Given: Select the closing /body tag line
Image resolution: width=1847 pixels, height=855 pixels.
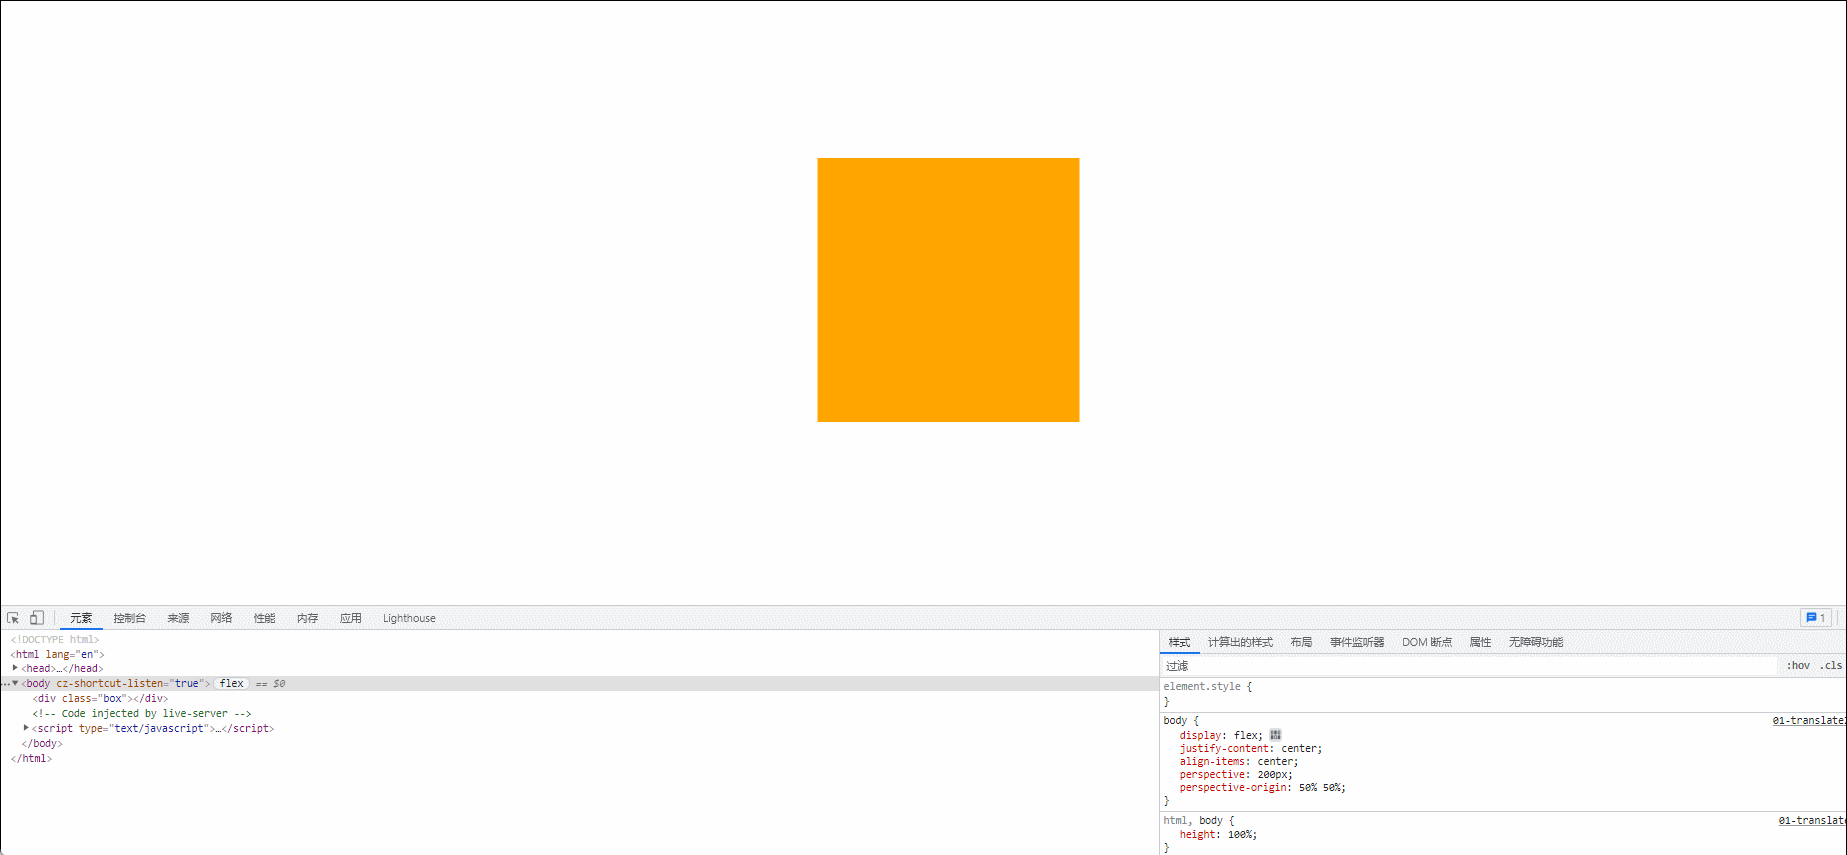Looking at the screenshot, I should click(x=42, y=744).
